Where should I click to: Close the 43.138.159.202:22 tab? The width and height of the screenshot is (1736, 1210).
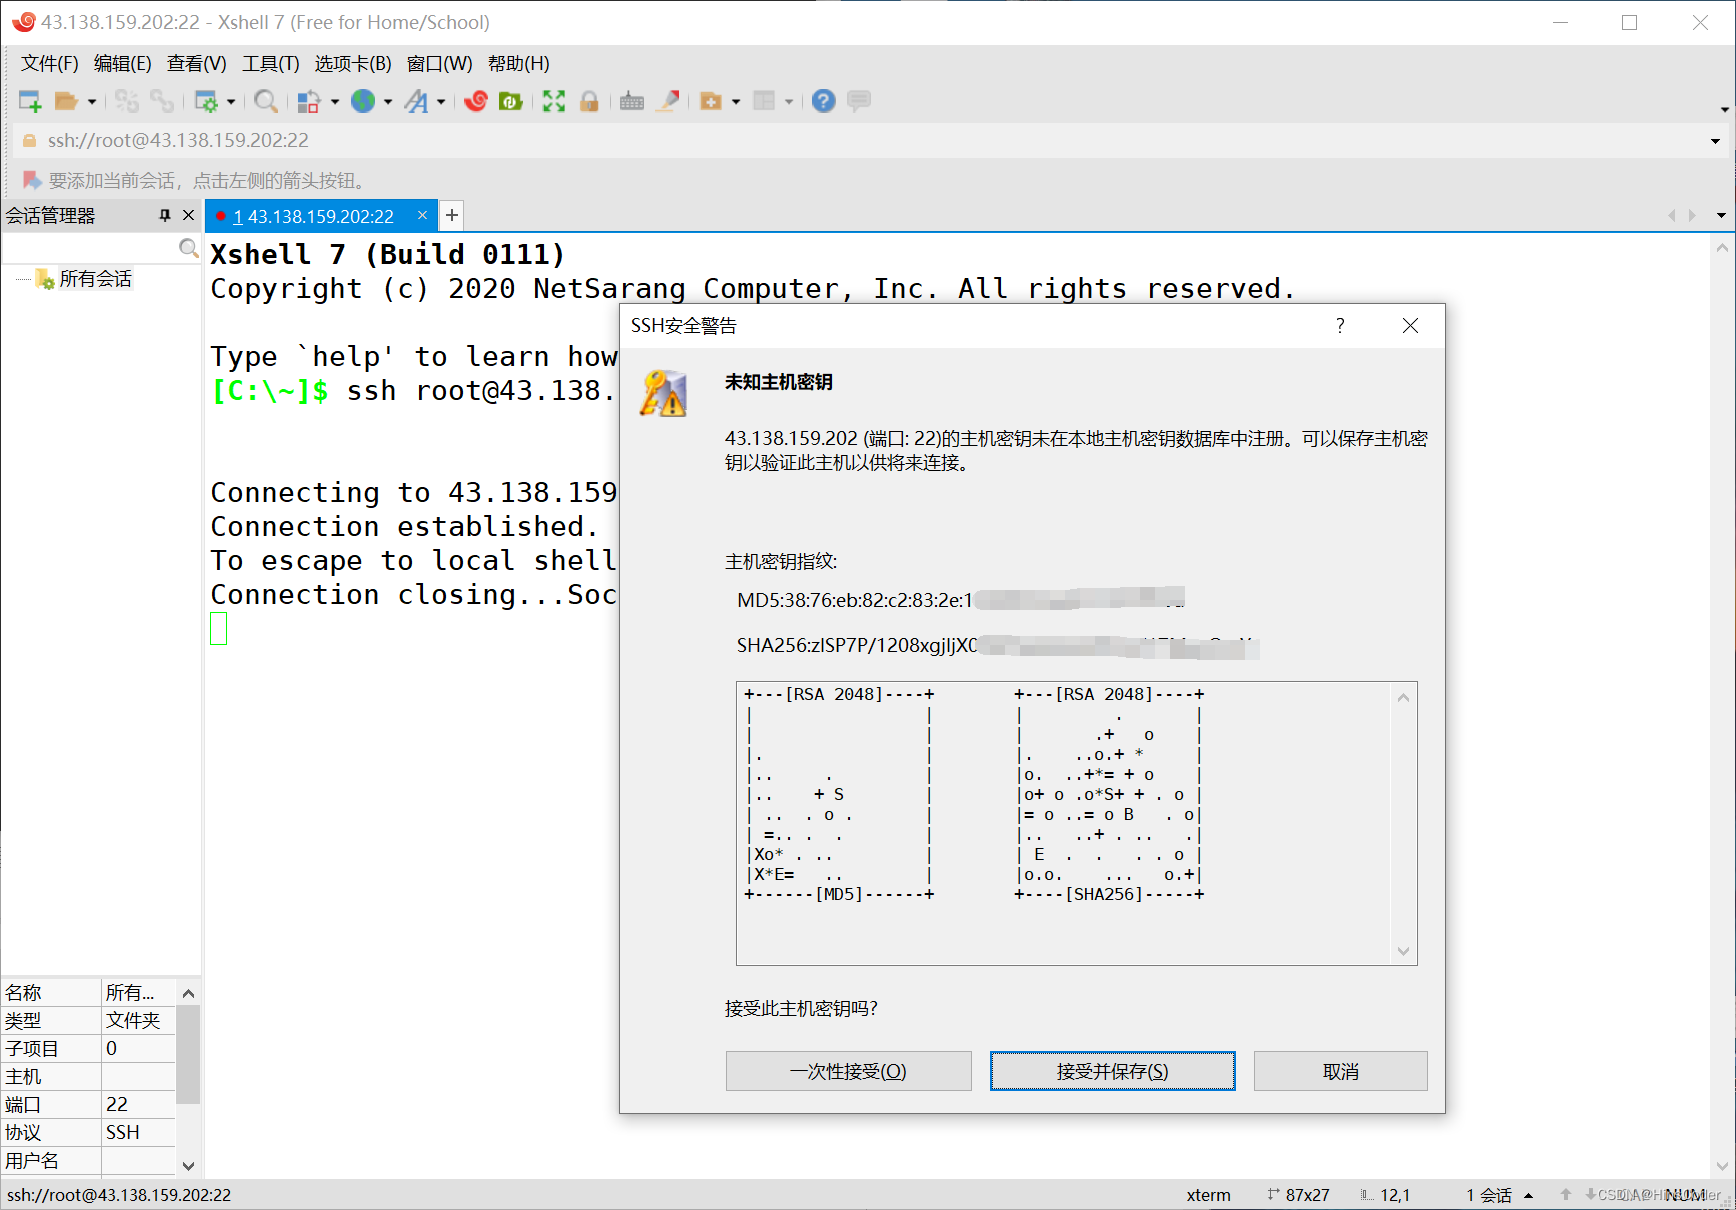(422, 215)
